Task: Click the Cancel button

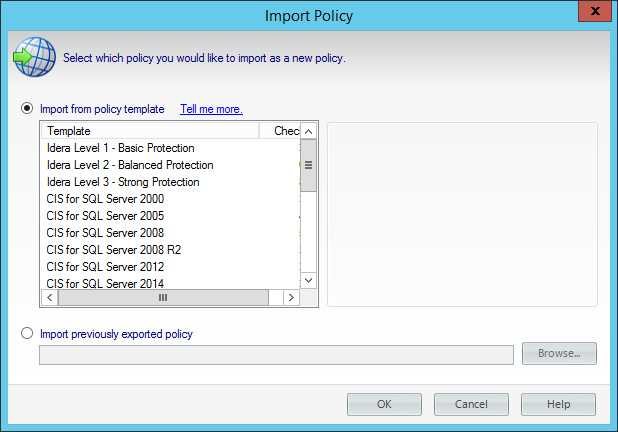Action: (471, 404)
